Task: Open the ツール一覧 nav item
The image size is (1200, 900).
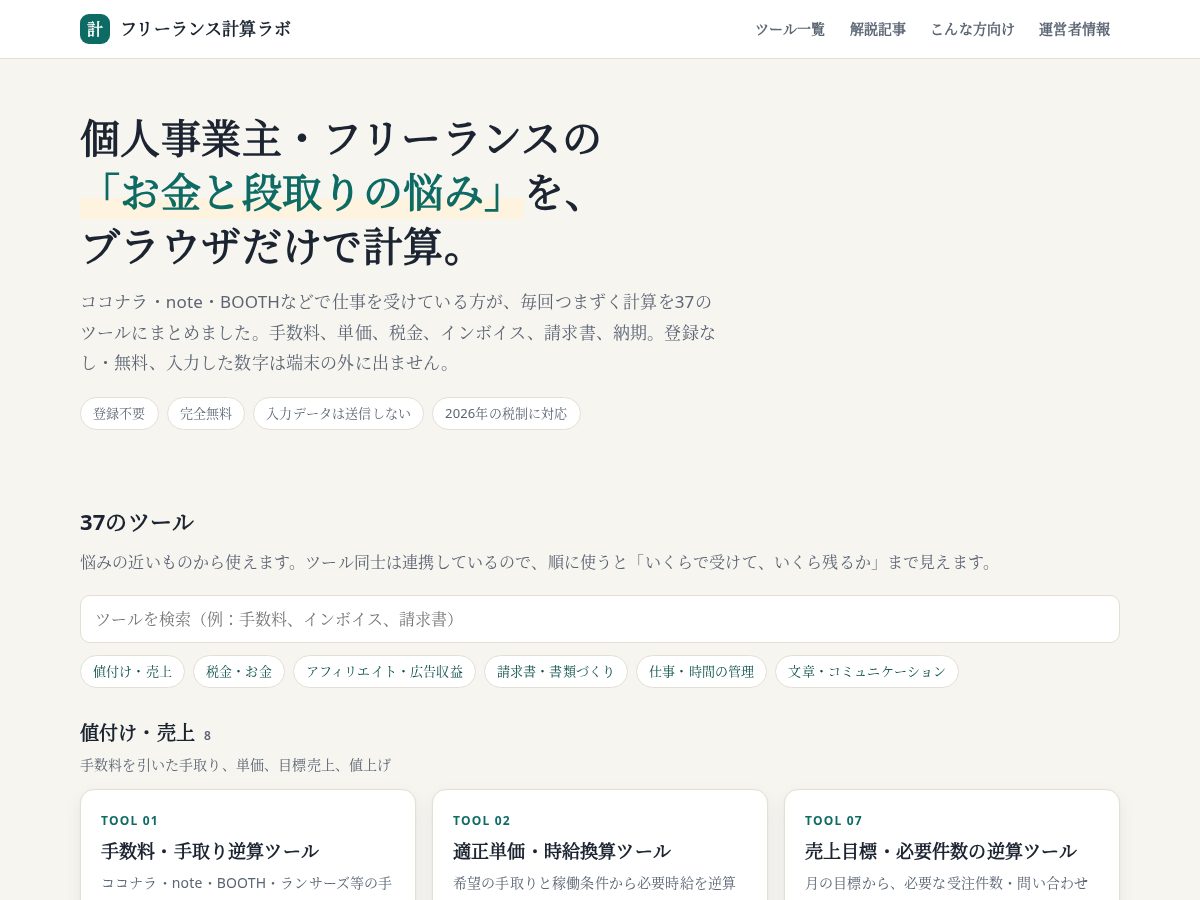Action: [x=790, y=29]
